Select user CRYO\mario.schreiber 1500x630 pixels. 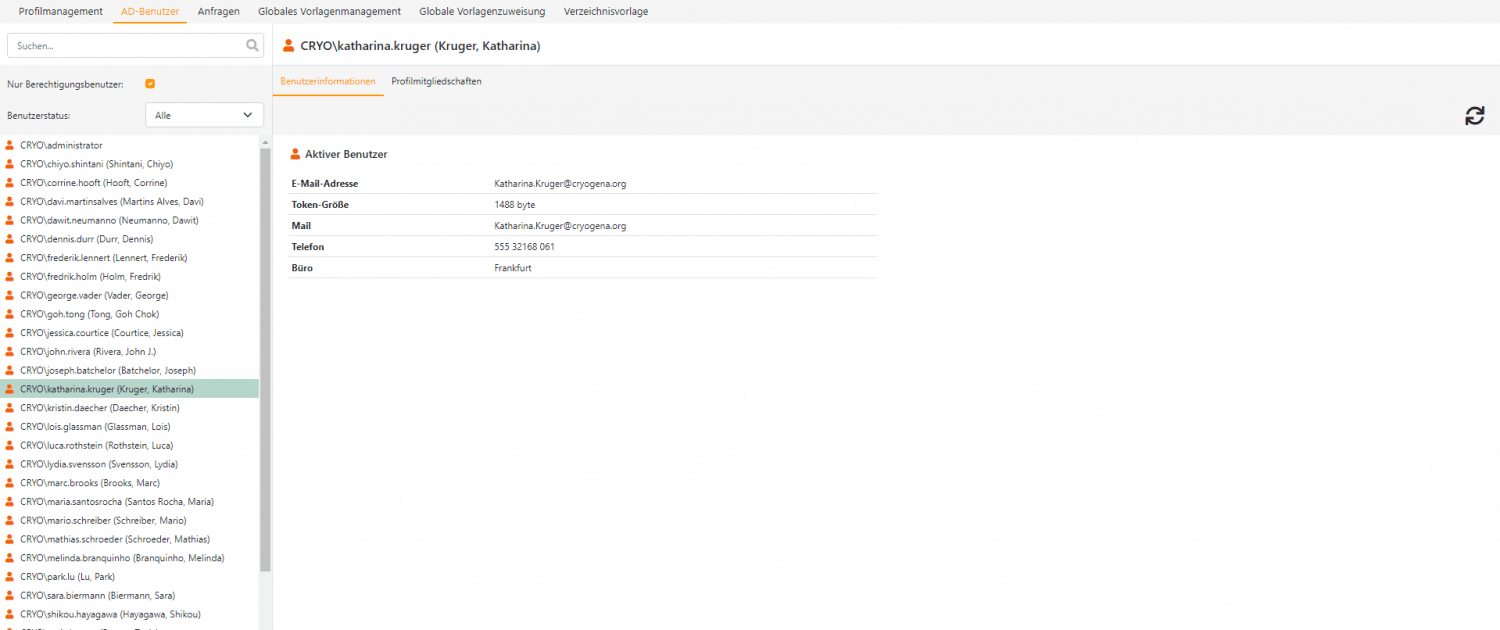pos(102,520)
